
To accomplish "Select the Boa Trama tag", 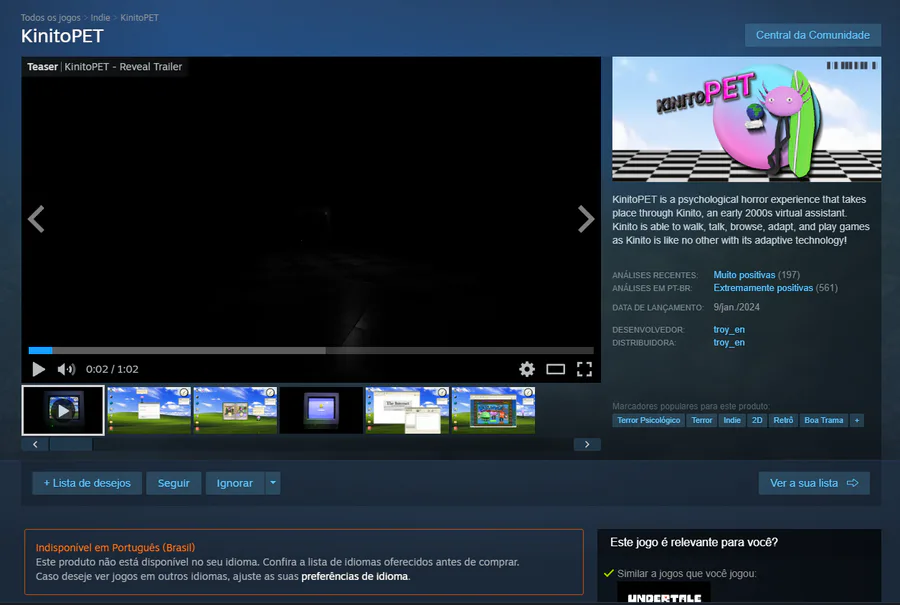I will (824, 420).
